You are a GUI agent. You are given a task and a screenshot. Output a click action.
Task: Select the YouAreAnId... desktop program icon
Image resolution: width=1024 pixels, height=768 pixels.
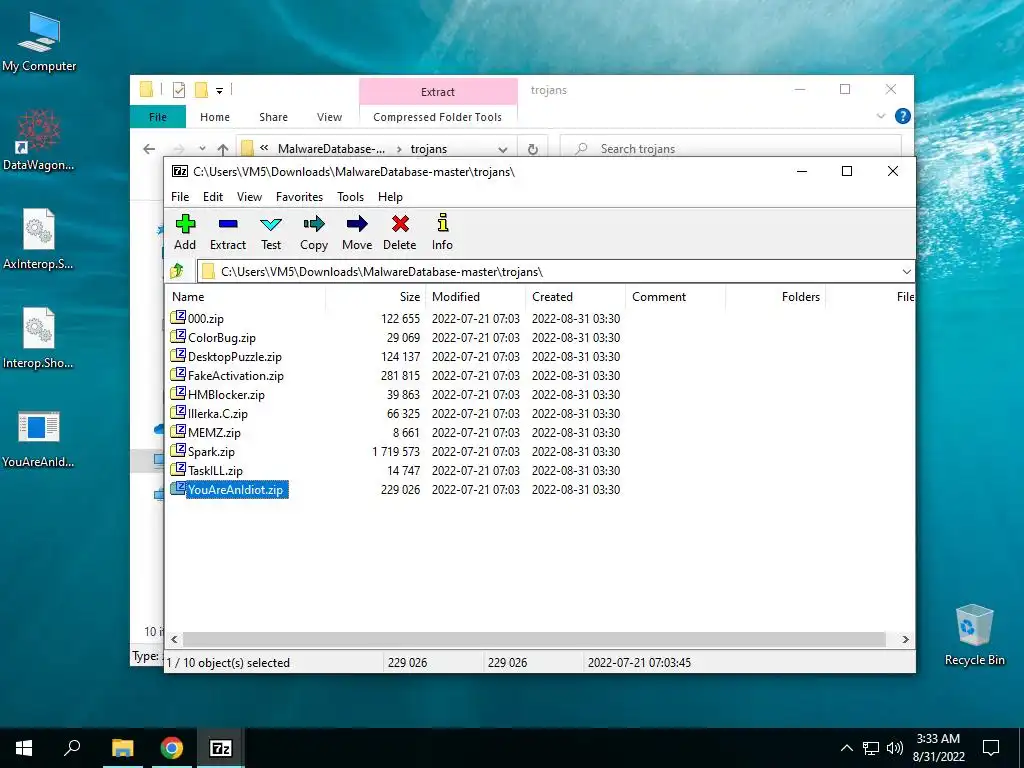[x=39, y=438]
